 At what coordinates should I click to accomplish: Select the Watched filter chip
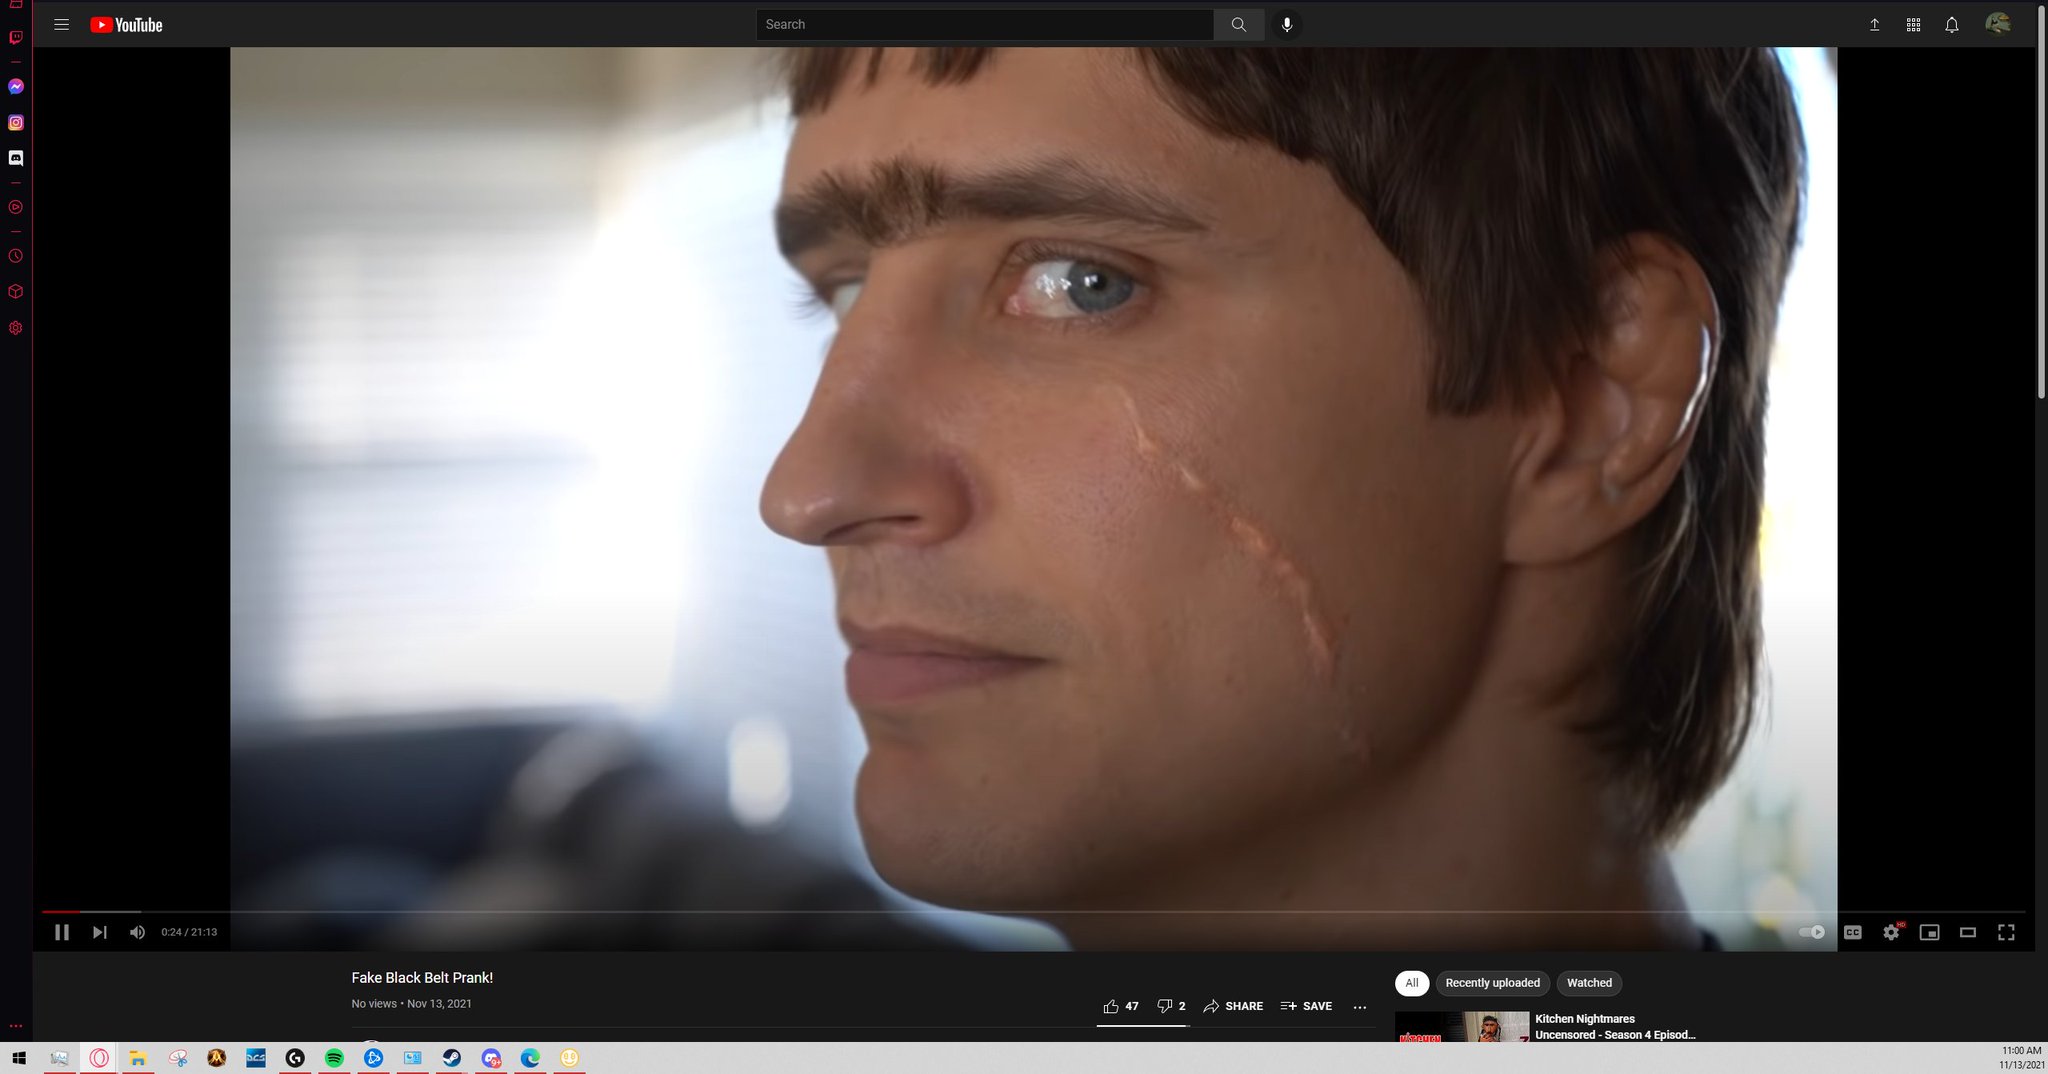tap(1589, 983)
